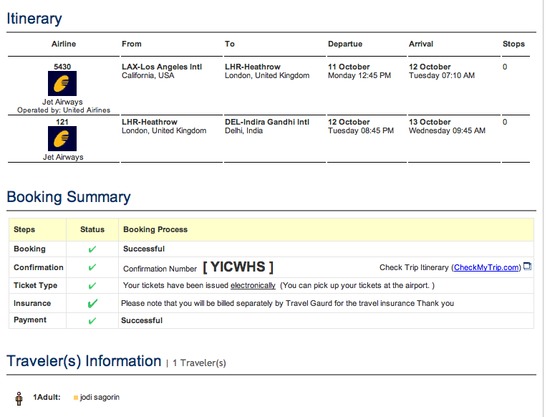Click the Travel Gaurd insurance note text
The image size is (560, 417).
pos(288,303)
